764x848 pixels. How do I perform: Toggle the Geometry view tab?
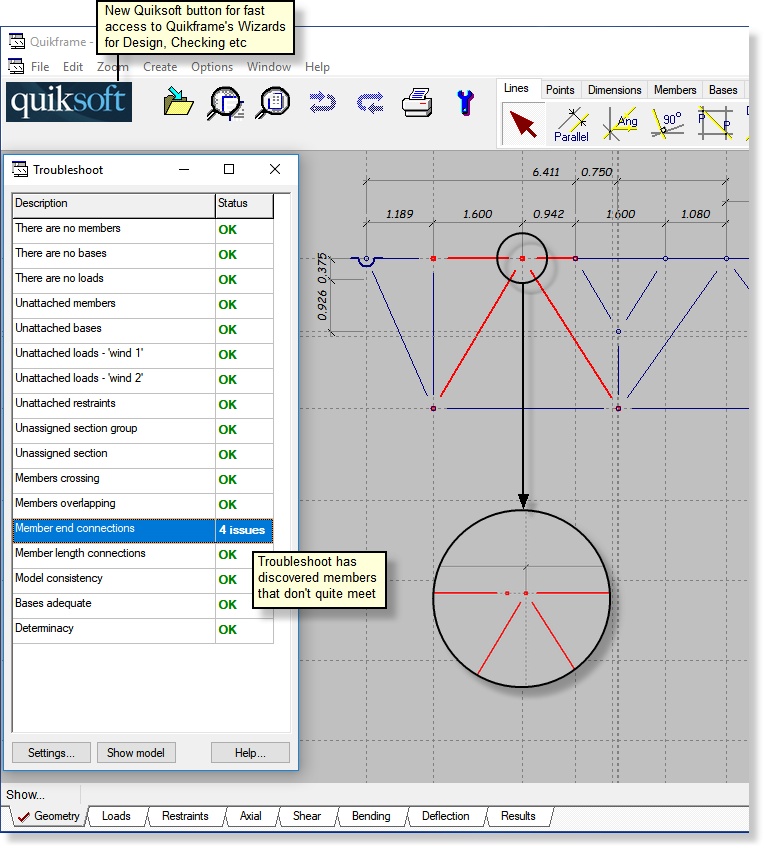click(x=49, y=816)
